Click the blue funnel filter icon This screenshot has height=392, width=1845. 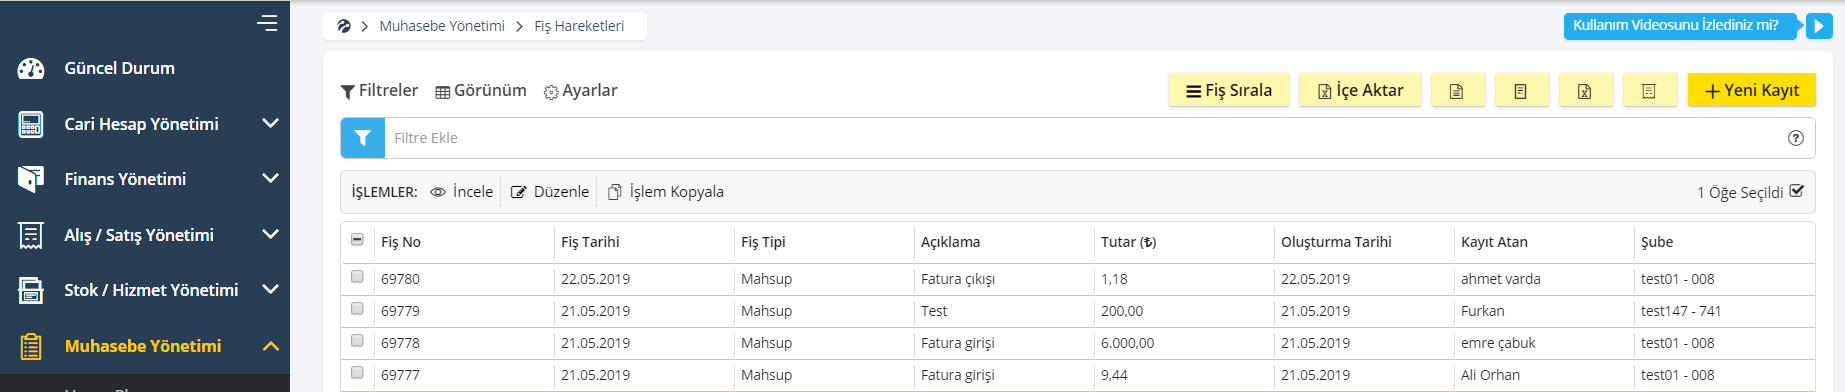click(363, 138)
